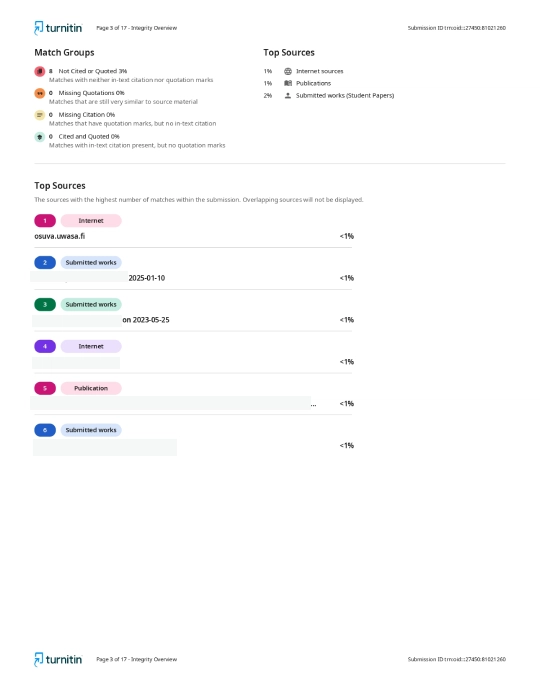Click the Submitted works tag on source 6
Screen dimensions: 540x691
point(91,430)
